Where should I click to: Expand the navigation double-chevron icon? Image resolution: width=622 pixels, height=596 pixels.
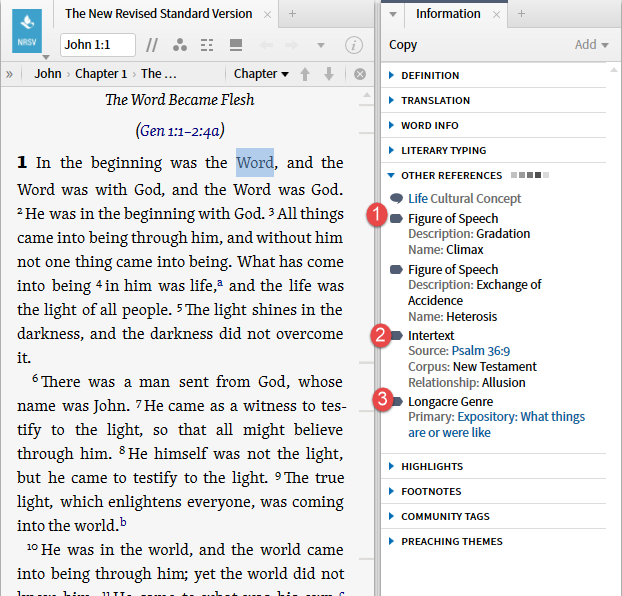[10, 74]
